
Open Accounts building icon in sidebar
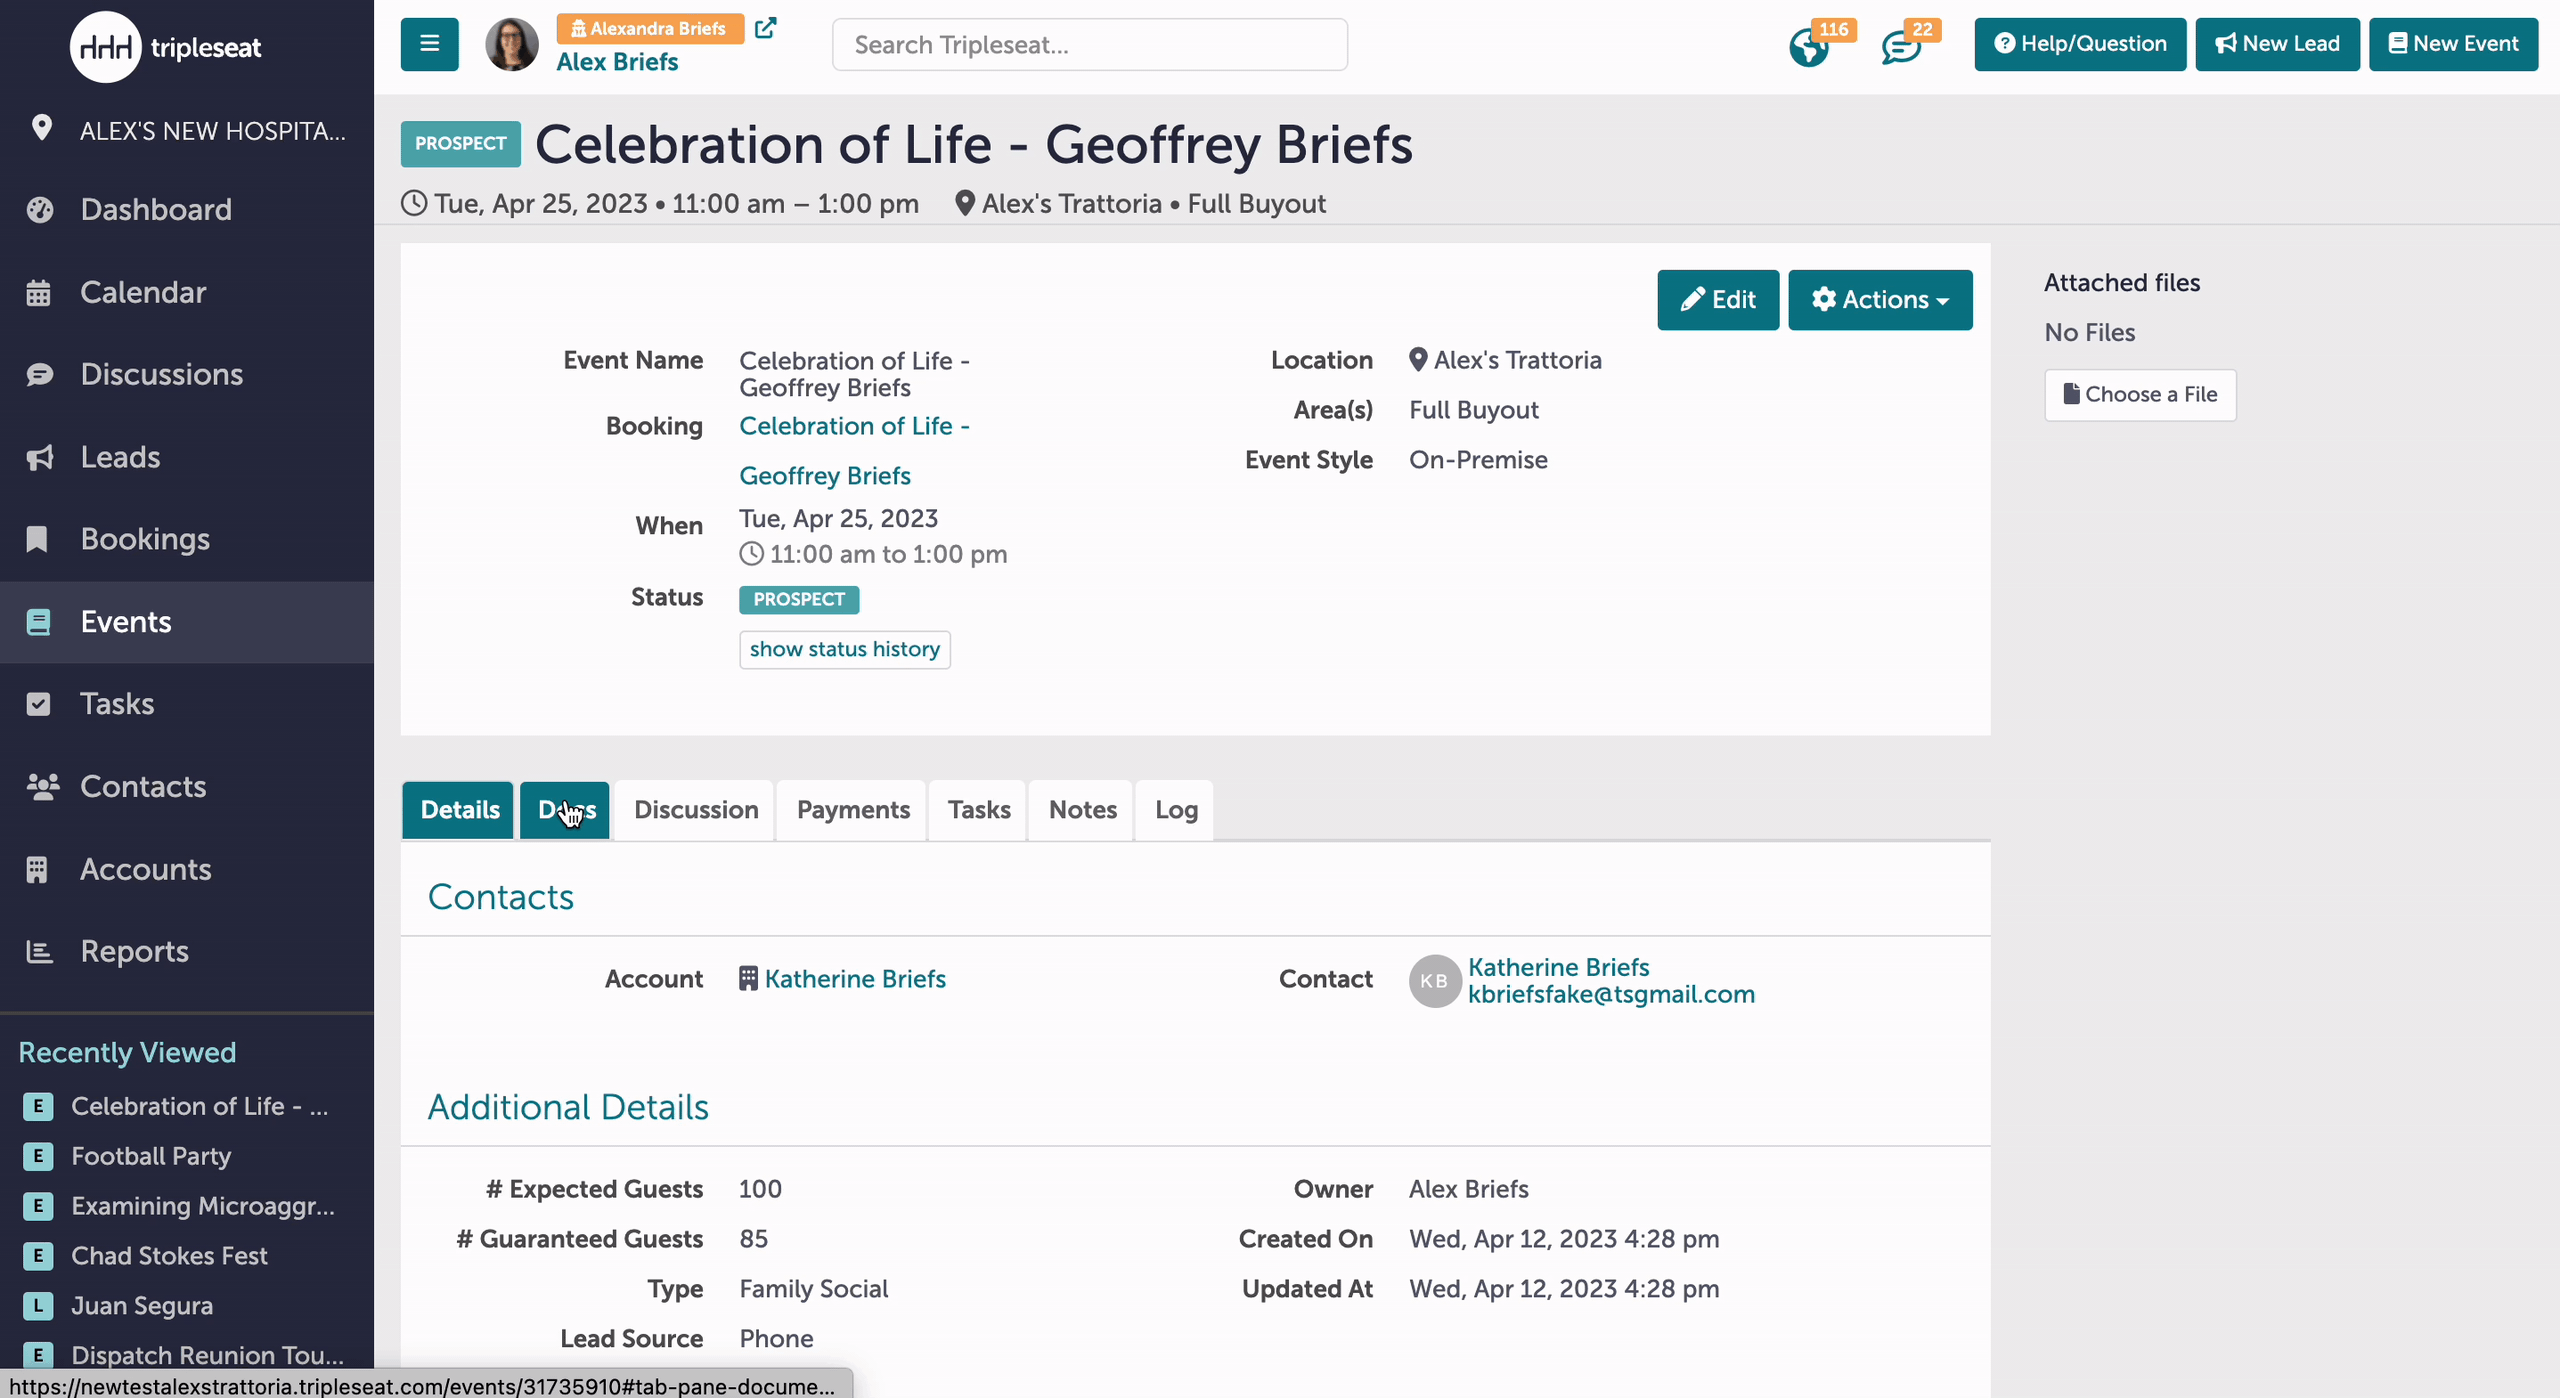click(37, 869)
